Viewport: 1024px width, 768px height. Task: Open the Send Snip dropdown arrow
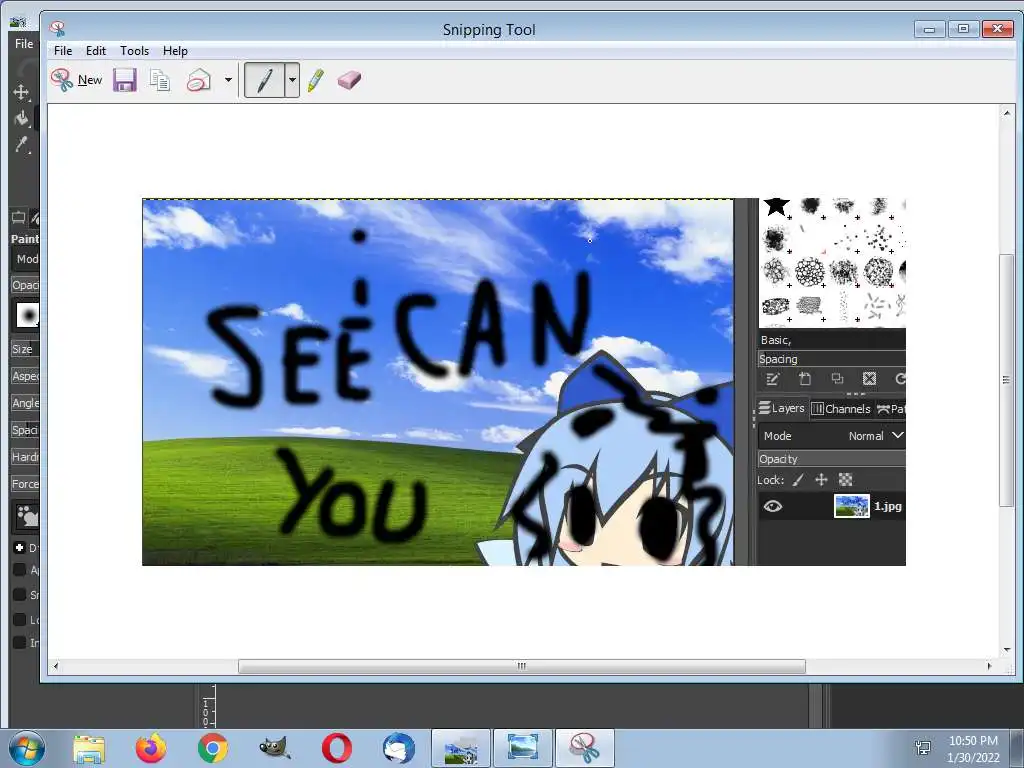(228, 80)
